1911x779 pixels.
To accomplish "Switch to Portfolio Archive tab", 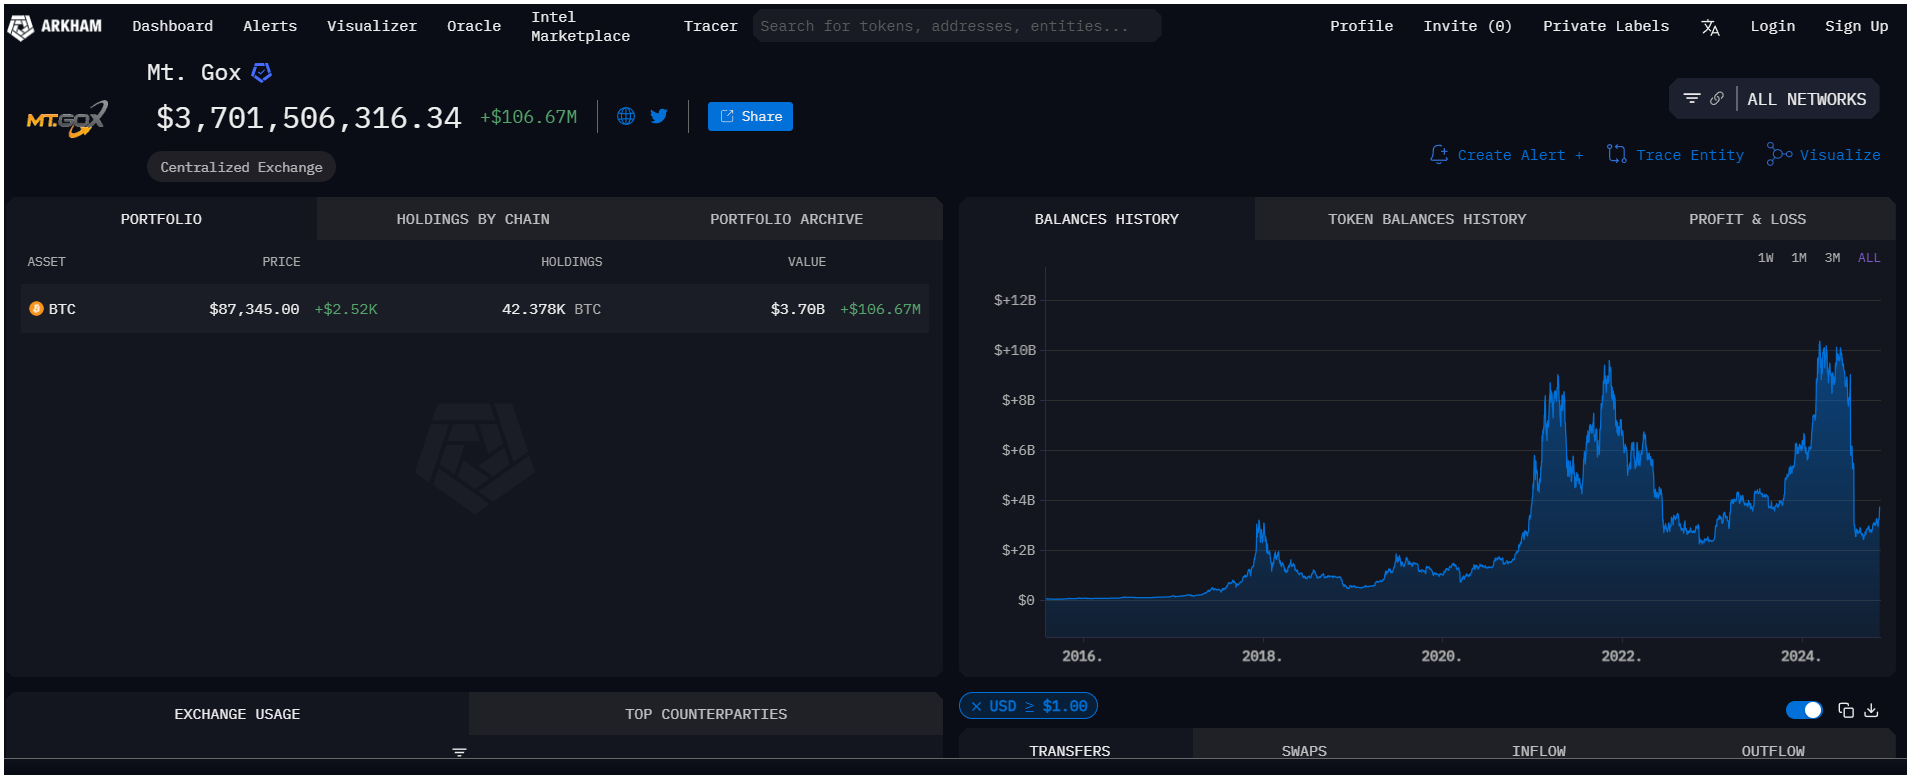I will pyautogui.click(x=786, y=219).
